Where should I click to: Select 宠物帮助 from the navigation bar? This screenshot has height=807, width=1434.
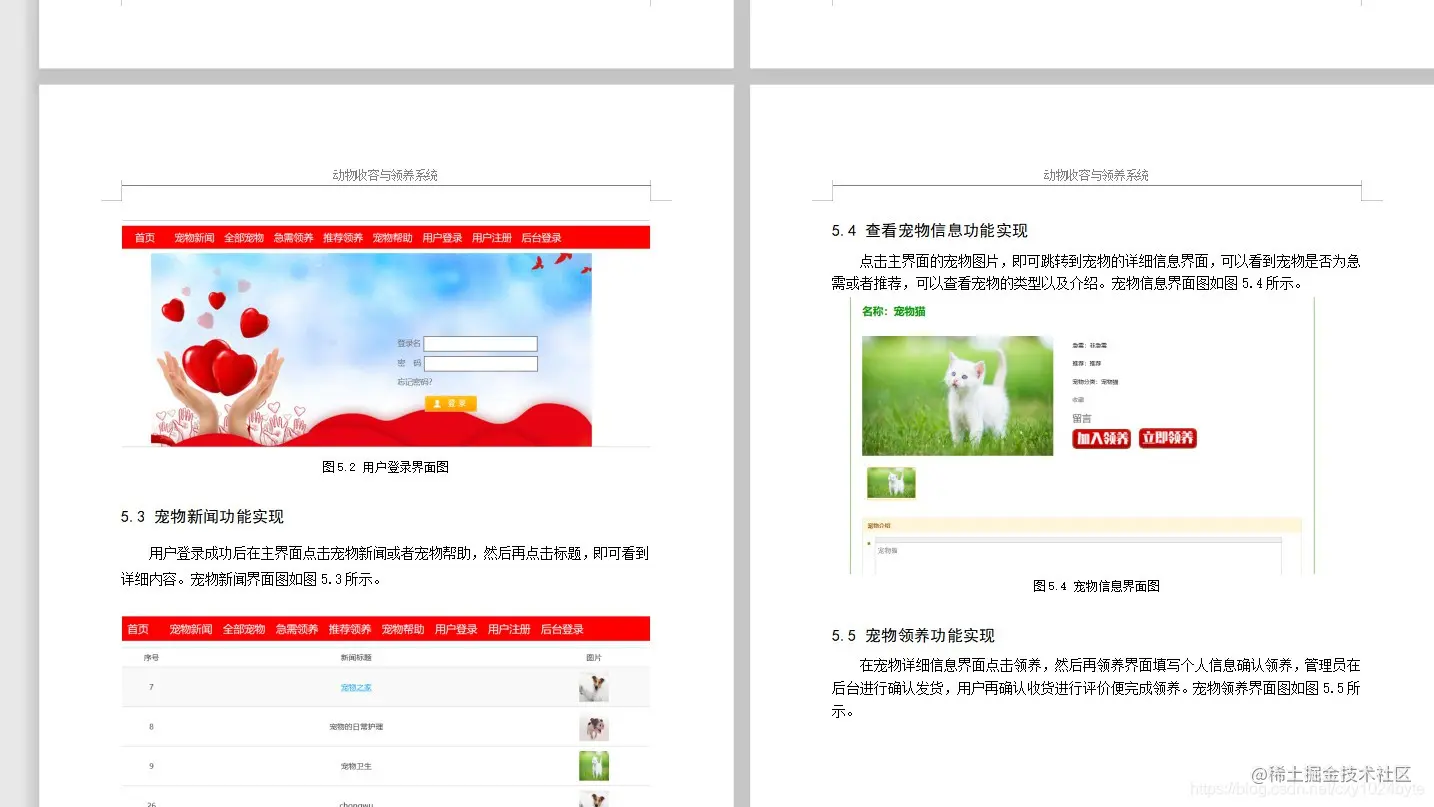coord(391,237)
